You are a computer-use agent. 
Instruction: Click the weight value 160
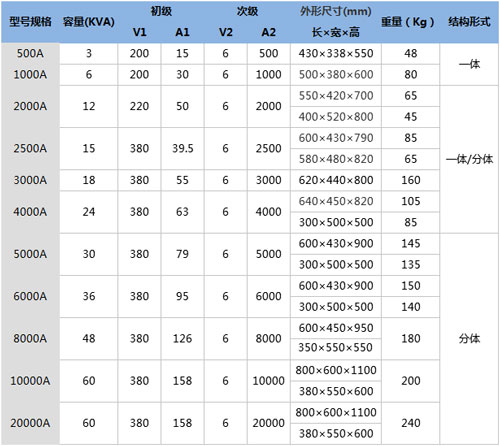coord(411,180)
